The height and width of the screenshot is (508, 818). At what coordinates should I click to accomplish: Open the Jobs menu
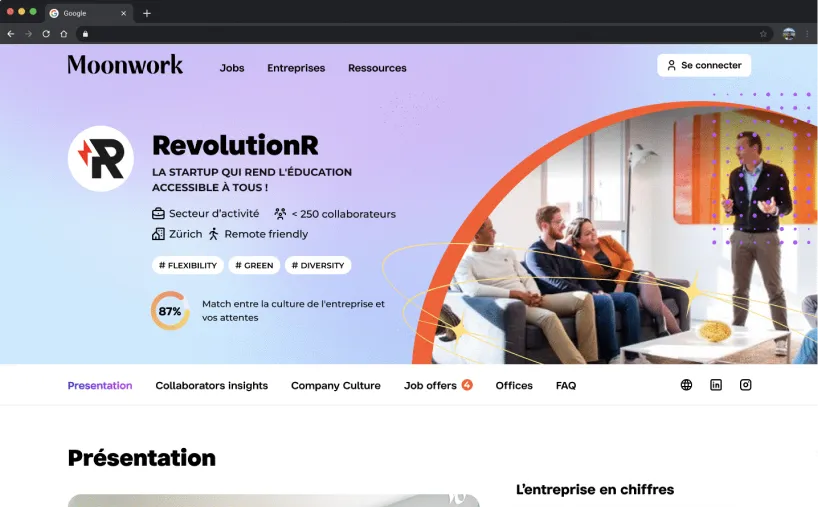point(232,68)
